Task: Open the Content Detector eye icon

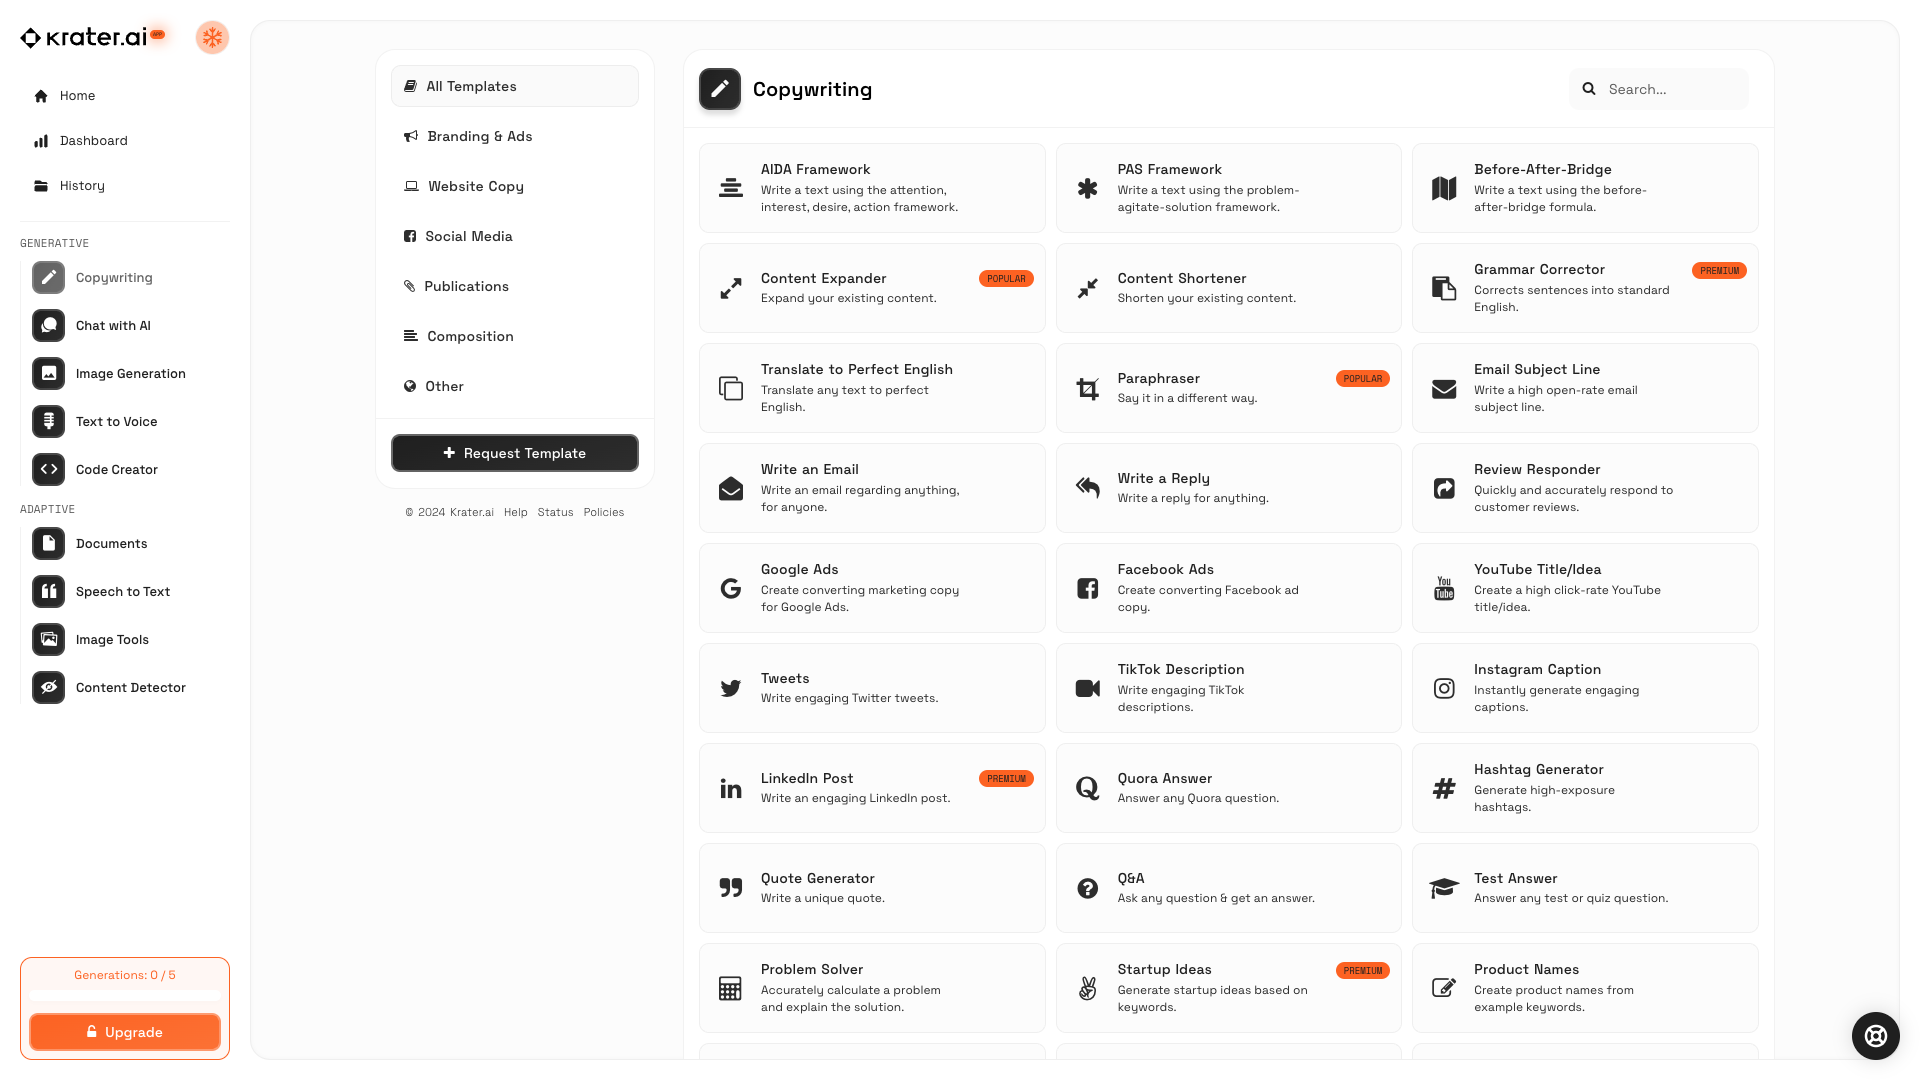Action: click(x=48, y=688)
